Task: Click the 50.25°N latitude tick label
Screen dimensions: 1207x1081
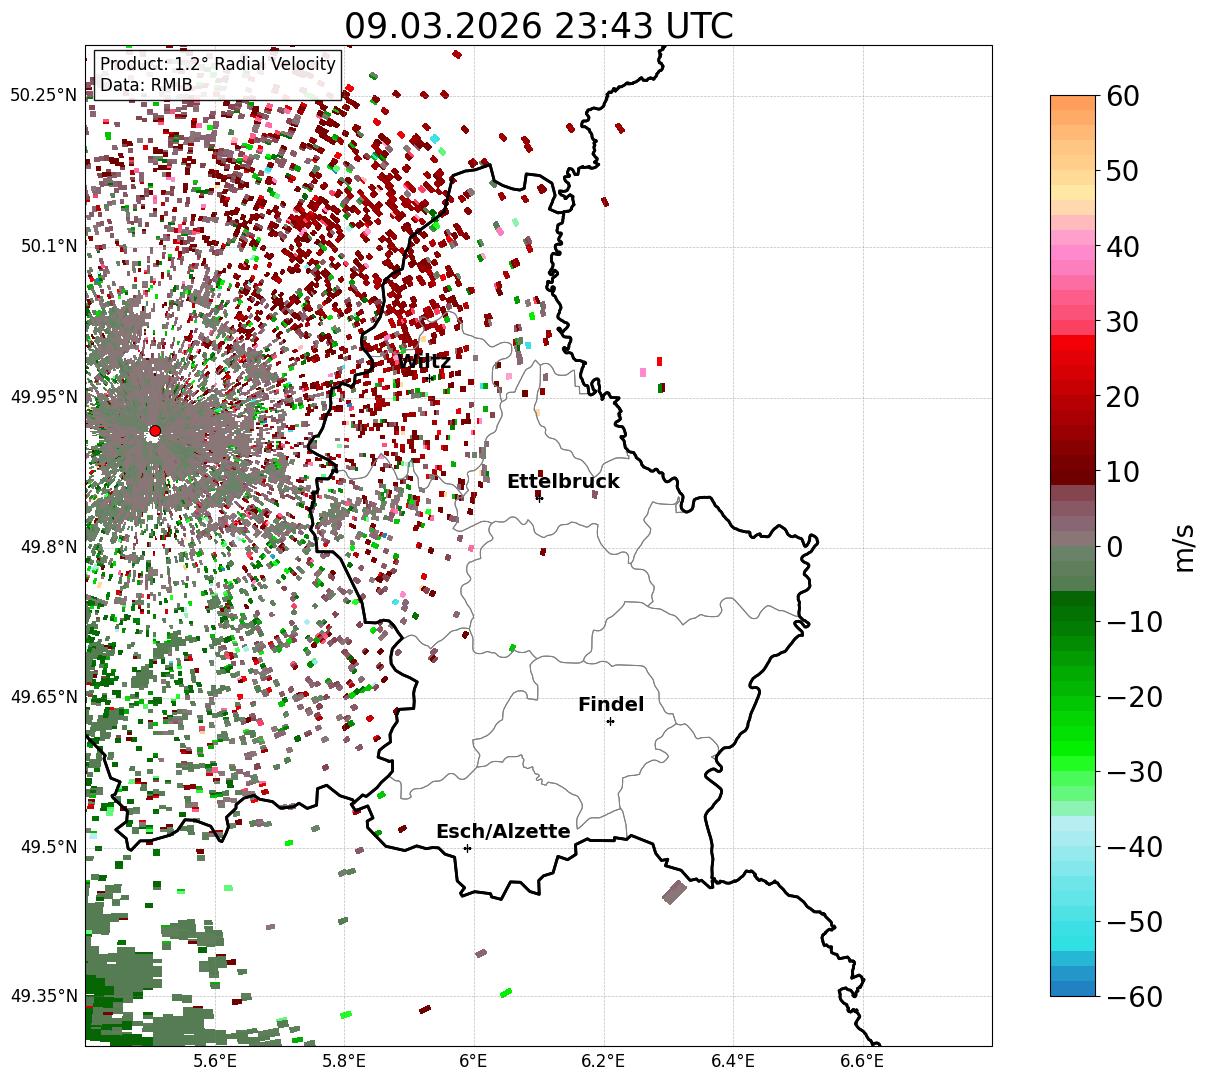Action: point(43,95)
